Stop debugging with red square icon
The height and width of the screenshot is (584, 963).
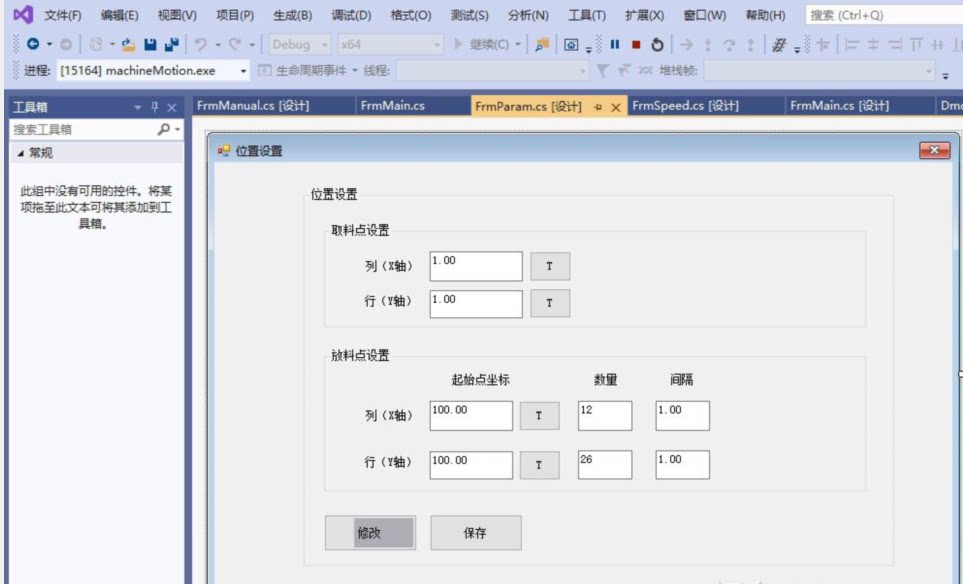point(635,45)
